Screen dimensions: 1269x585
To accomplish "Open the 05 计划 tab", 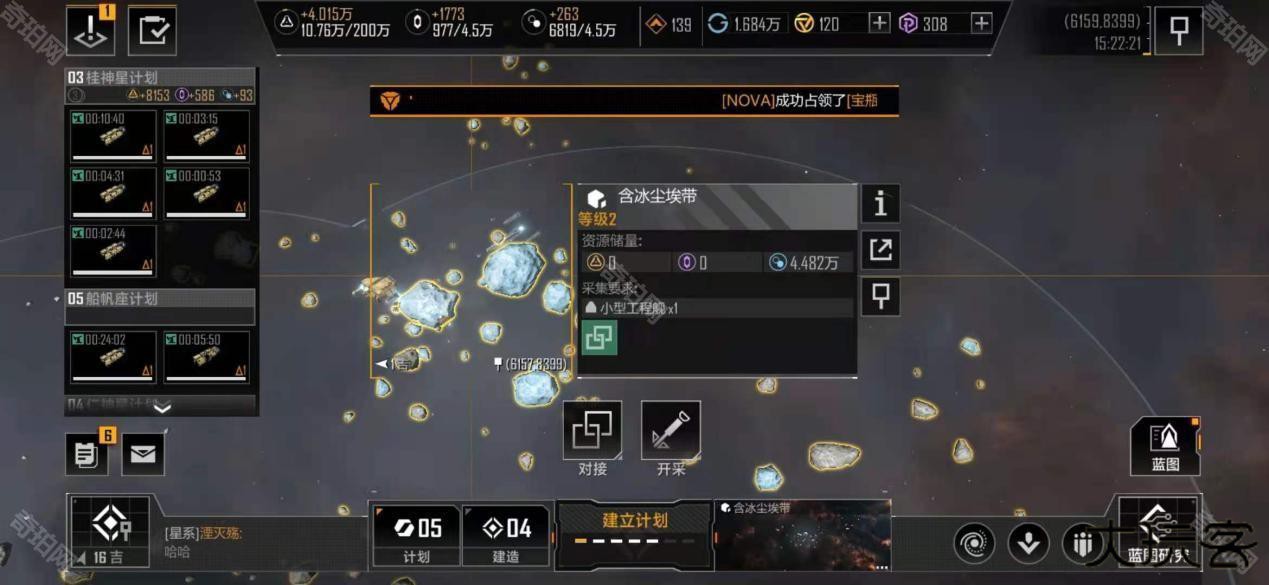I will point(417,536).
